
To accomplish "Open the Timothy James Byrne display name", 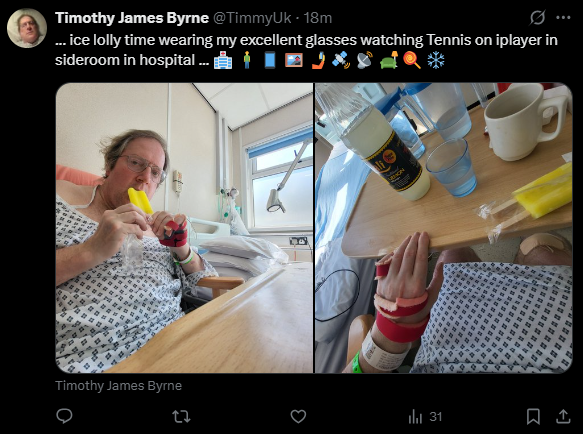I will (132, 18).
